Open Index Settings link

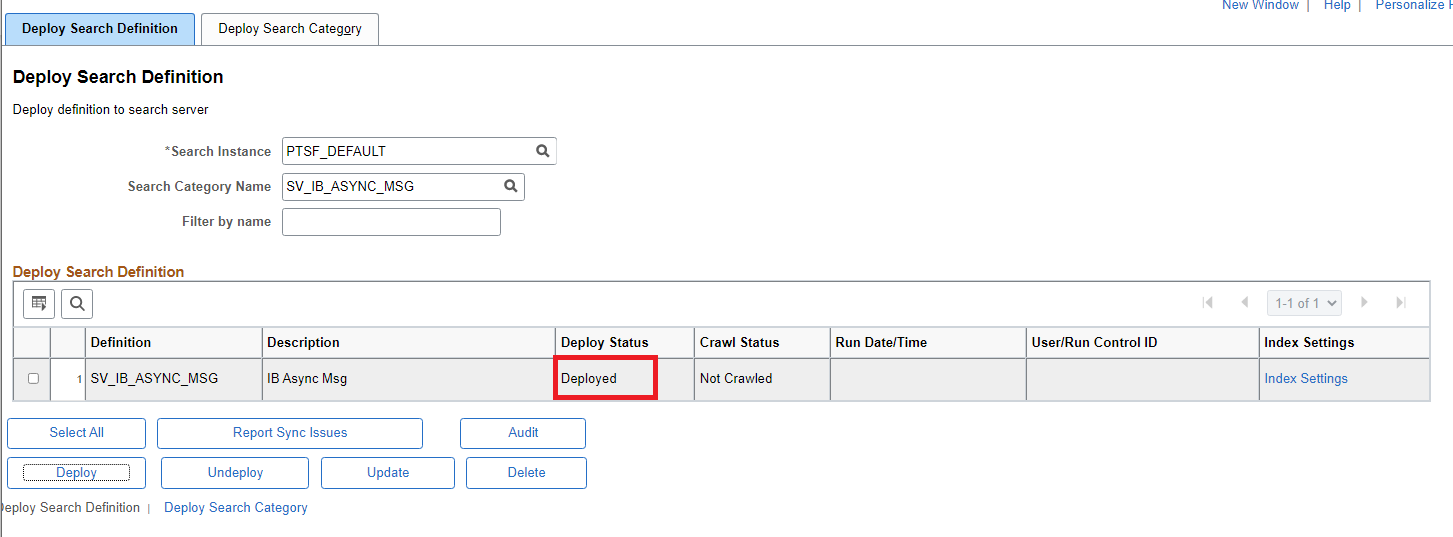pos(1306,379)
